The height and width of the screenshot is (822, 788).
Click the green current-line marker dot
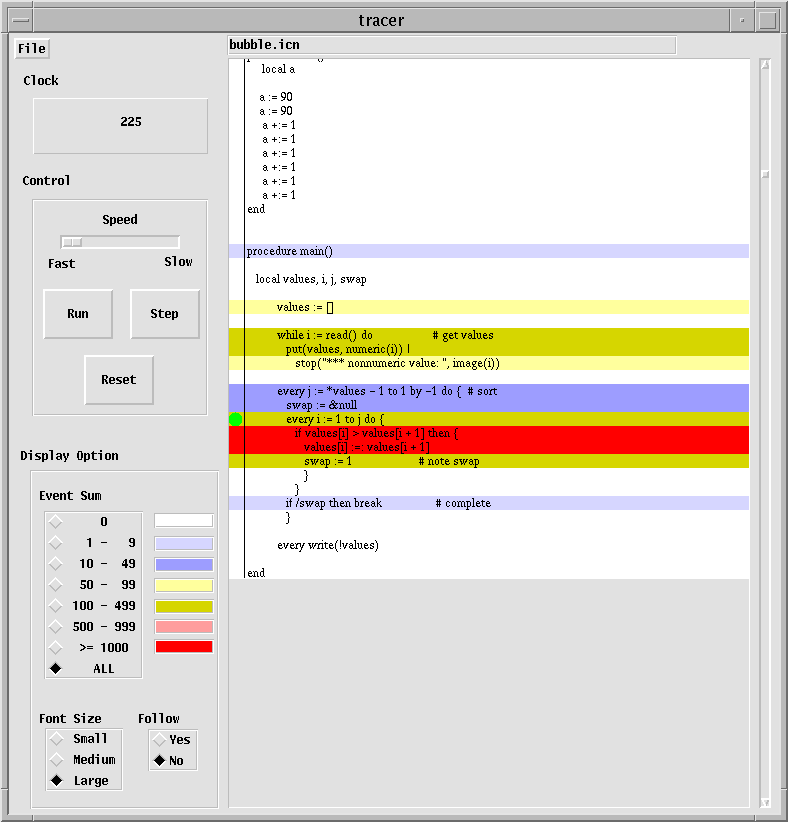coord(236,419)
